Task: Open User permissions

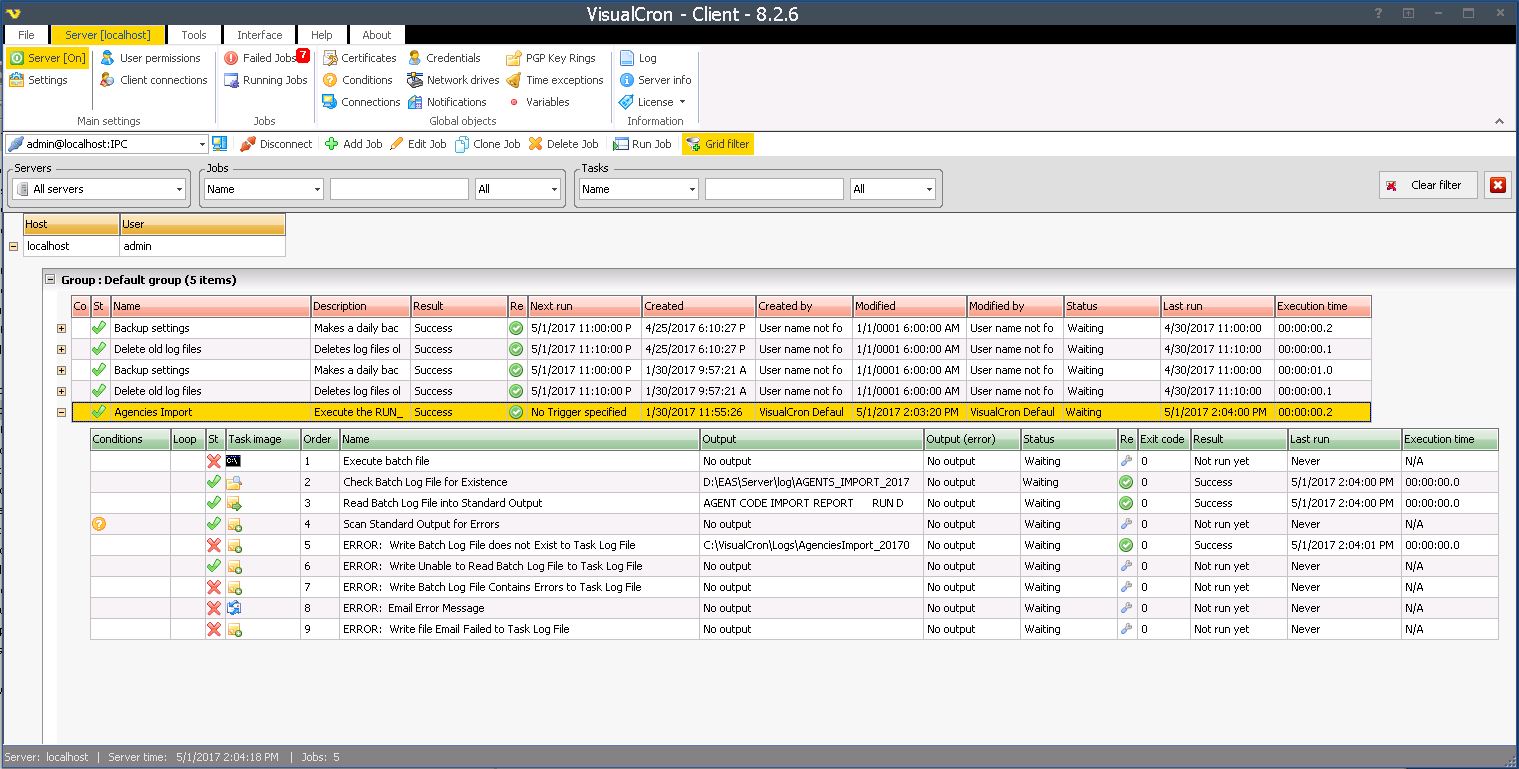Action: pyautogui.click(x=159, y=58)
